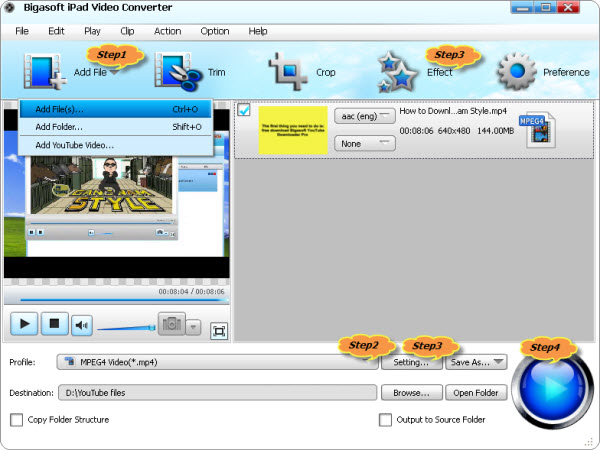Open the Option menu
The height and width of the screenshot is (450, 600).
215,31
